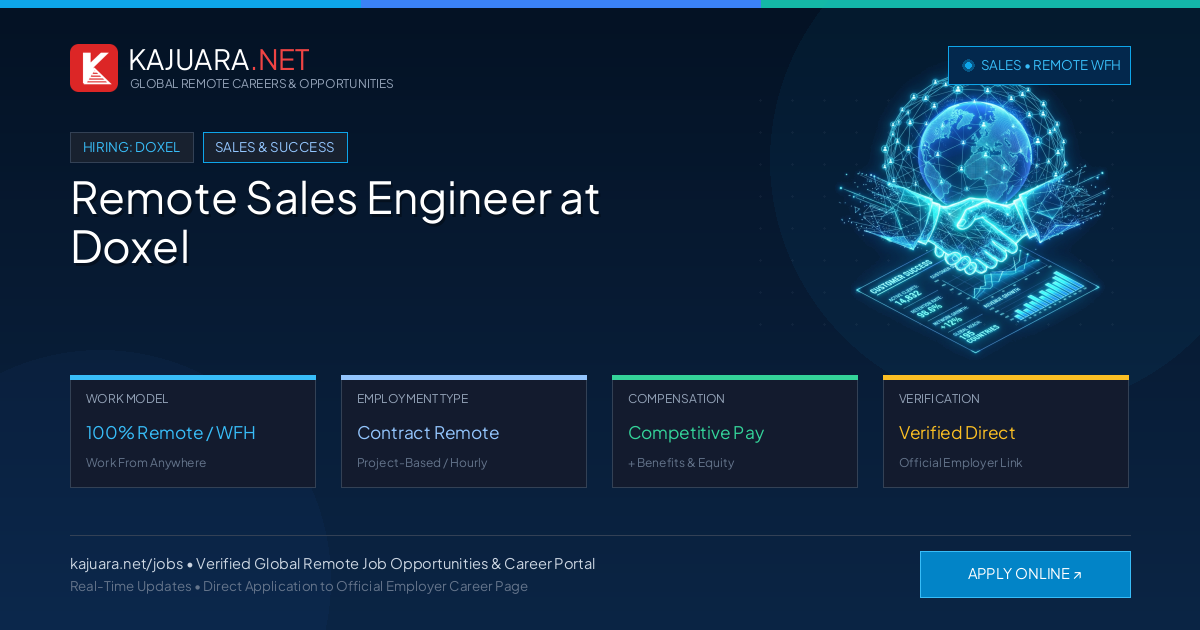The image size is (1200, 630).
Task: Click the glowing handshake globe illustration
Action: tap(975, 215)
